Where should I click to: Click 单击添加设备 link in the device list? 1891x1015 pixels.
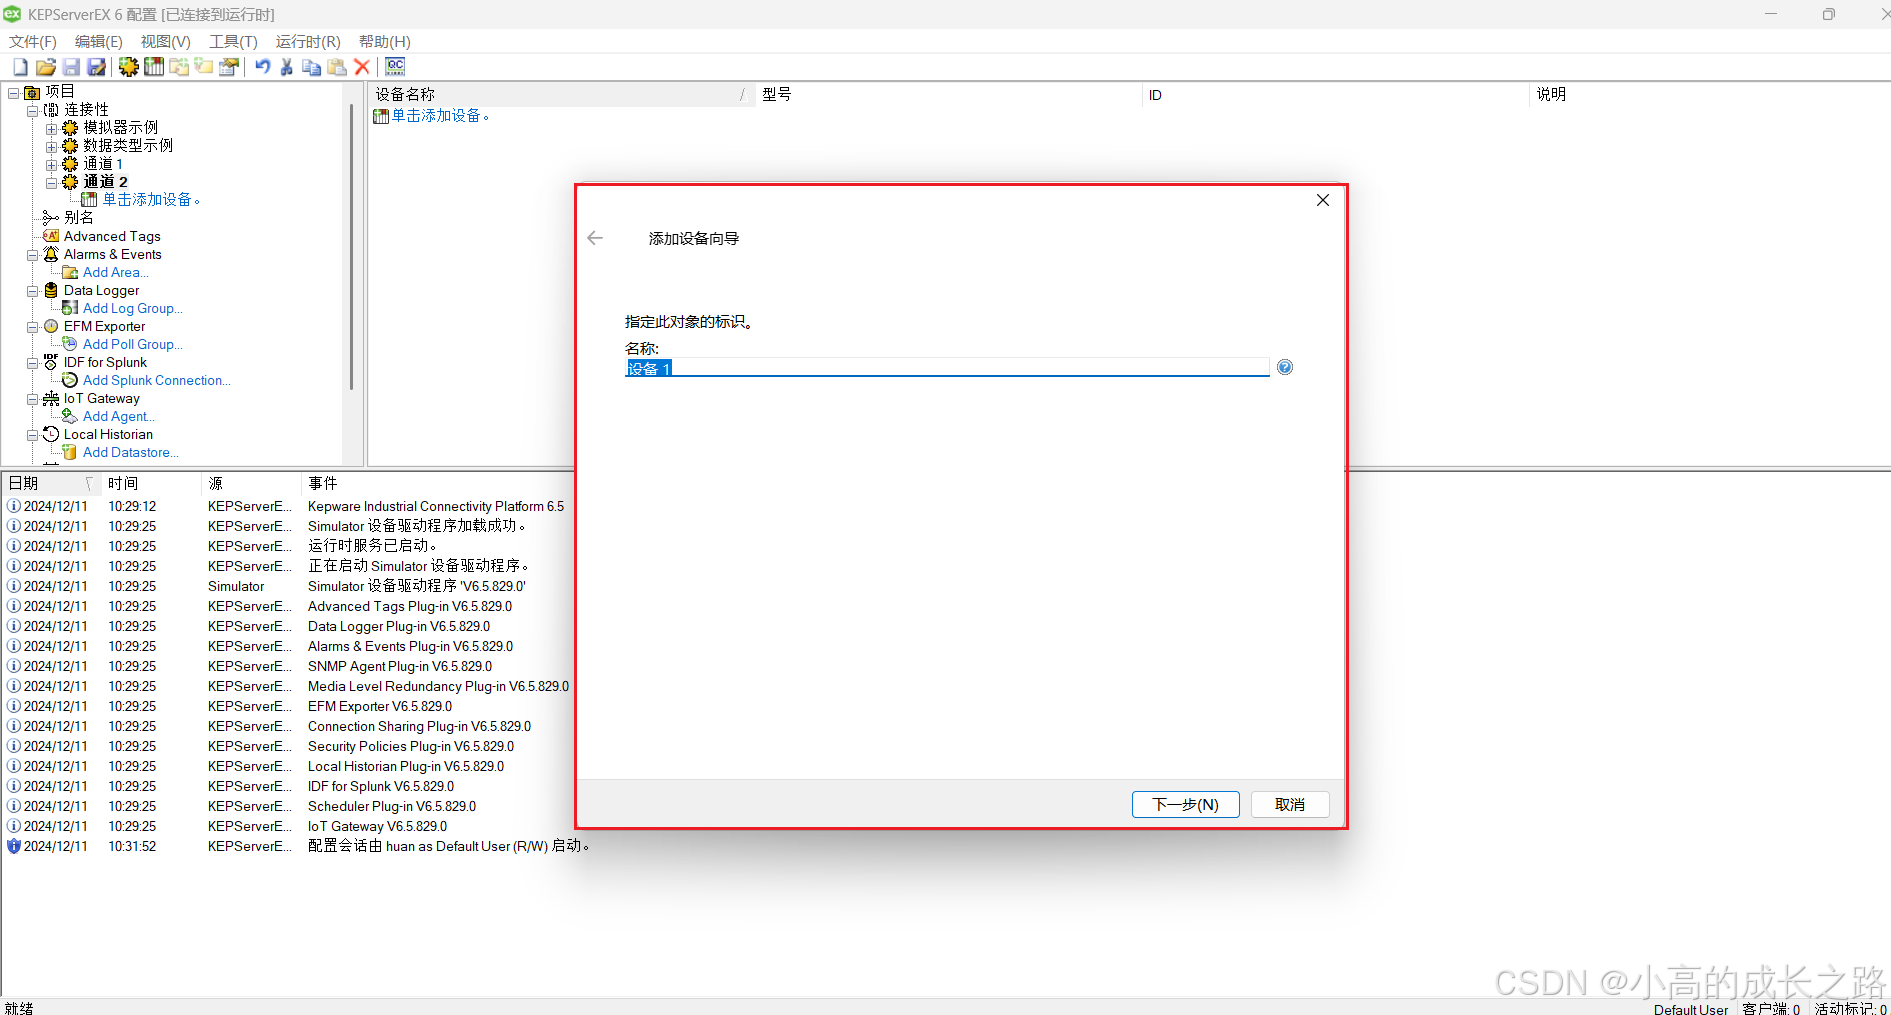[x=440, y=116]
